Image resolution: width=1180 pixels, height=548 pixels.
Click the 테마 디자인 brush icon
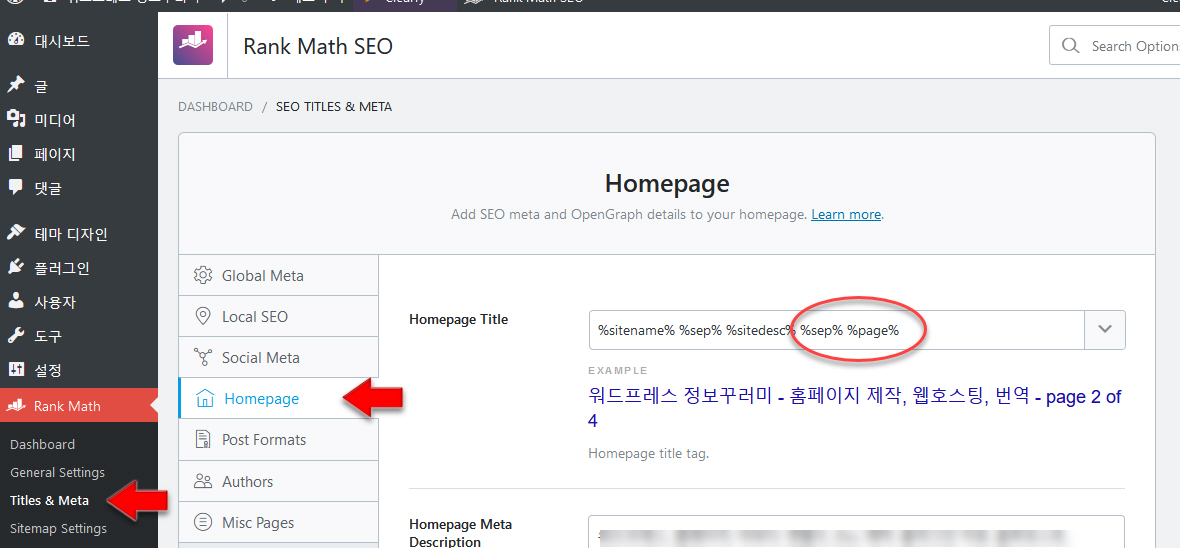[15, 233]
